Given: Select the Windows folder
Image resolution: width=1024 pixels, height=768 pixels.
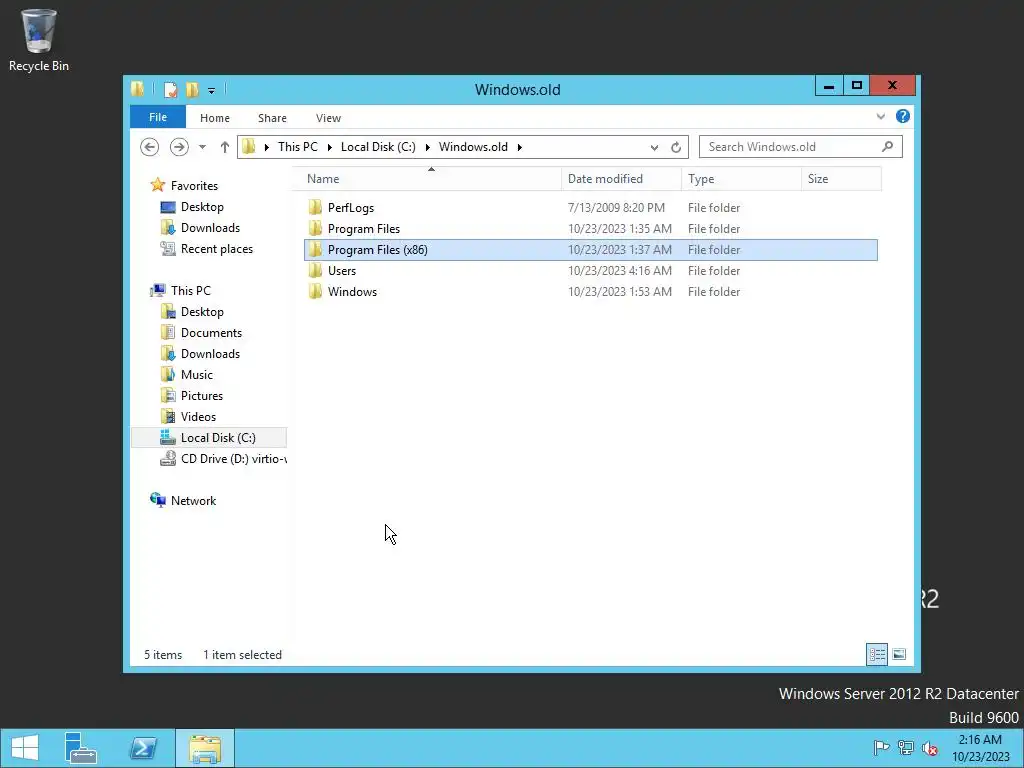Looking at the screenshot, I should pyautogui.click(x=352, y=291).
